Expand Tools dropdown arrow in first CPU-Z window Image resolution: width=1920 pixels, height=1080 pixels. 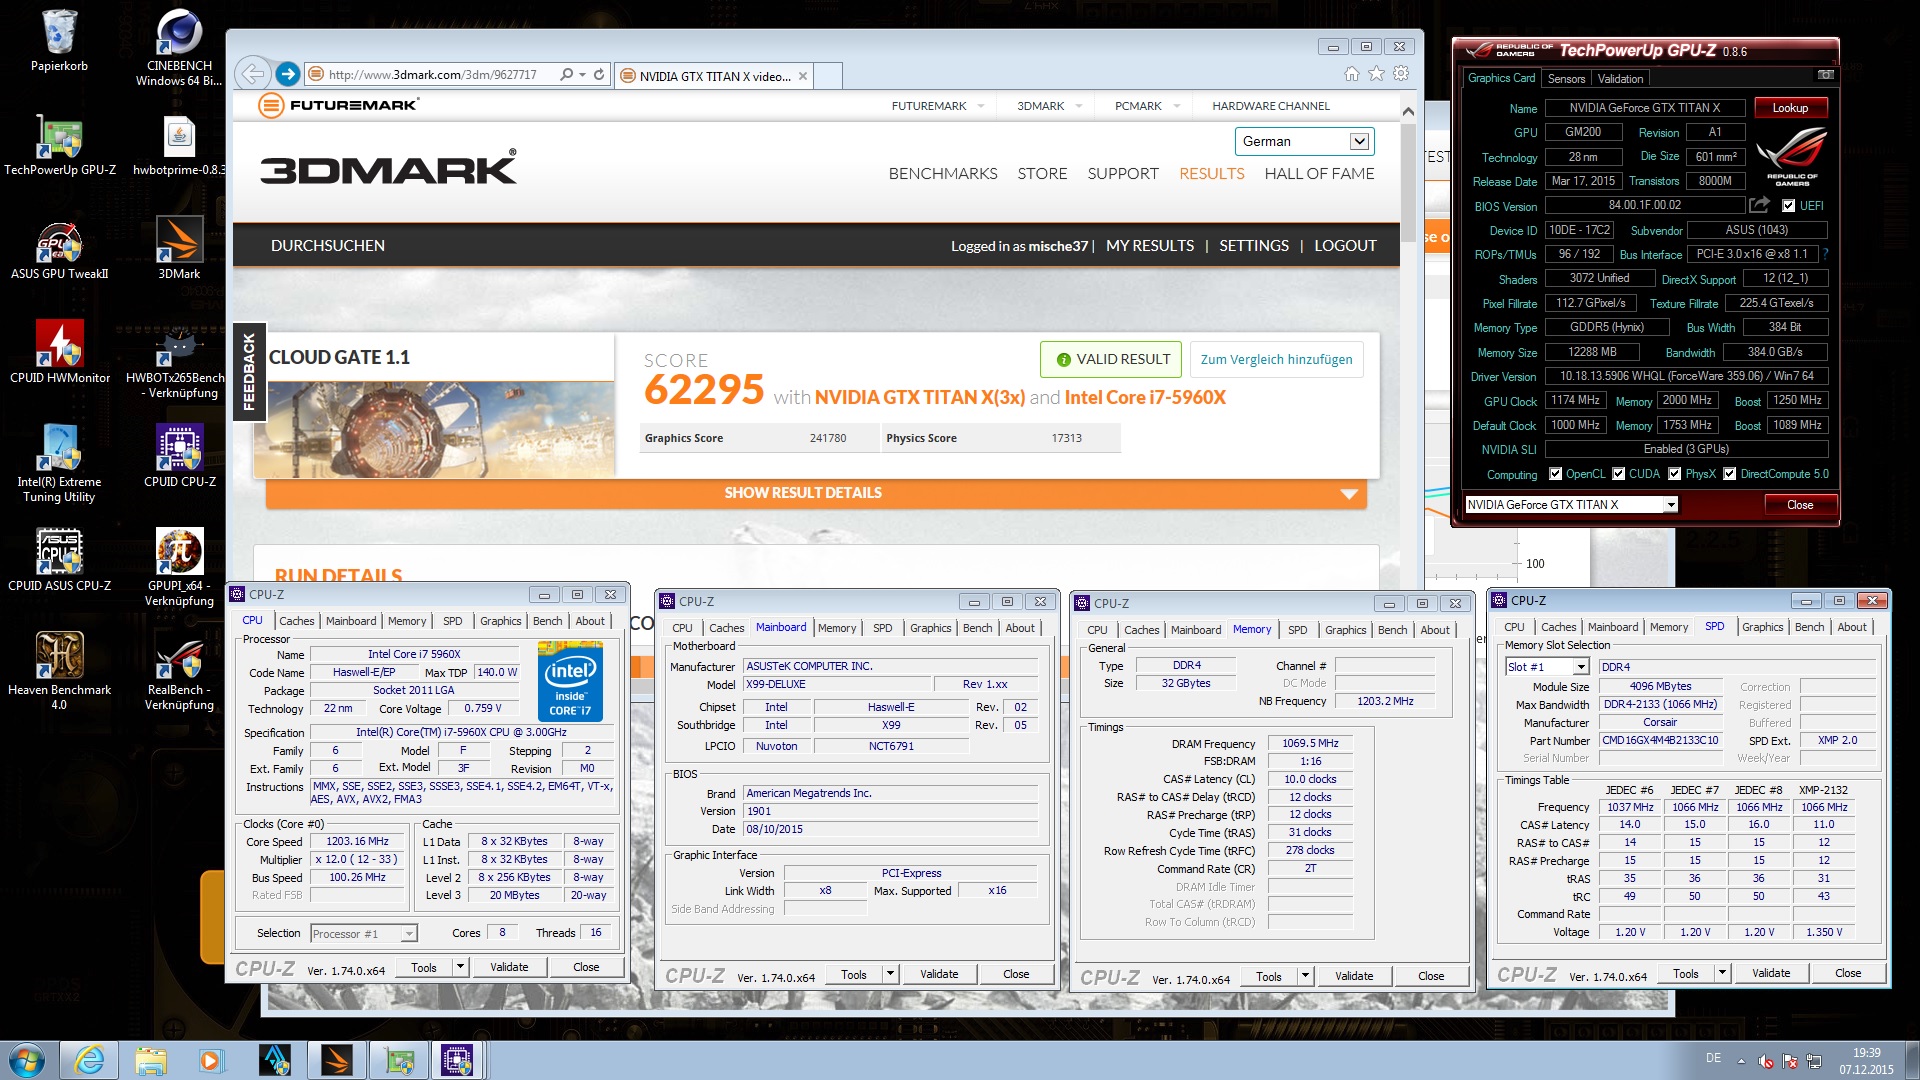460,967
